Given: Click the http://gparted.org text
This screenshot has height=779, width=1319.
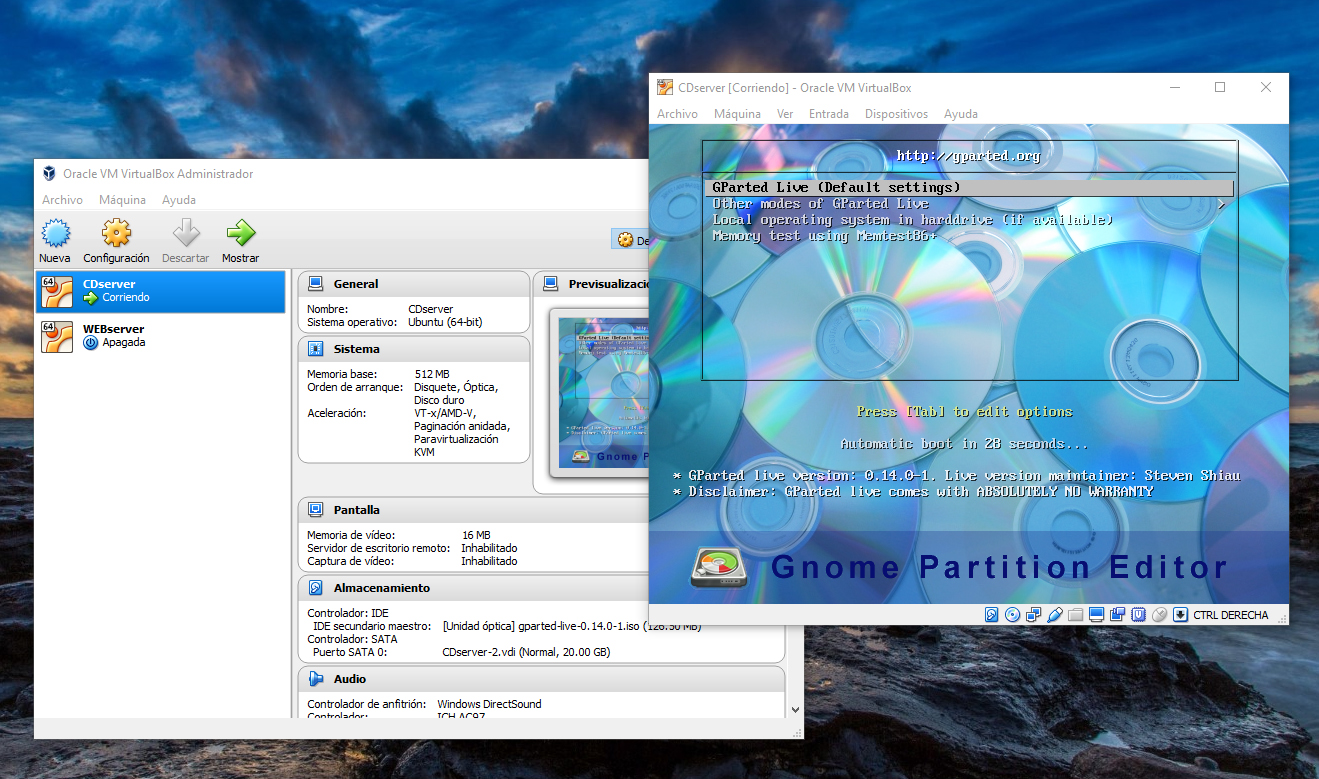Looking at the screenshot, I should pos(968,156).
